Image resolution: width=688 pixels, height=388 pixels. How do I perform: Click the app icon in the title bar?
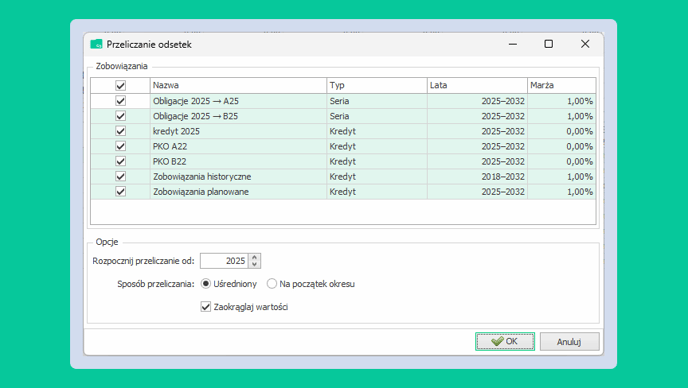(96, 44)
